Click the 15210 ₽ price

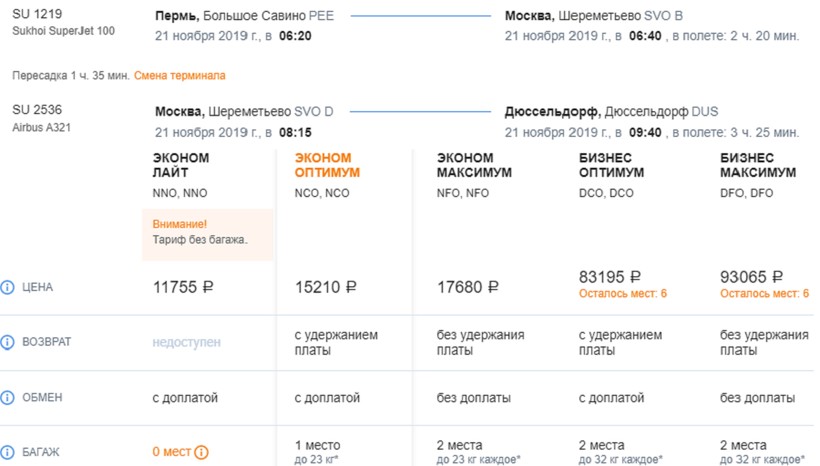pos(325,288)
